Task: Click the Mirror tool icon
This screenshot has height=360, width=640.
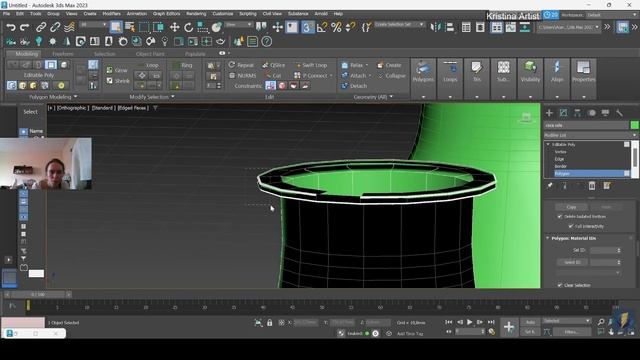Action: tap(436, 27)
